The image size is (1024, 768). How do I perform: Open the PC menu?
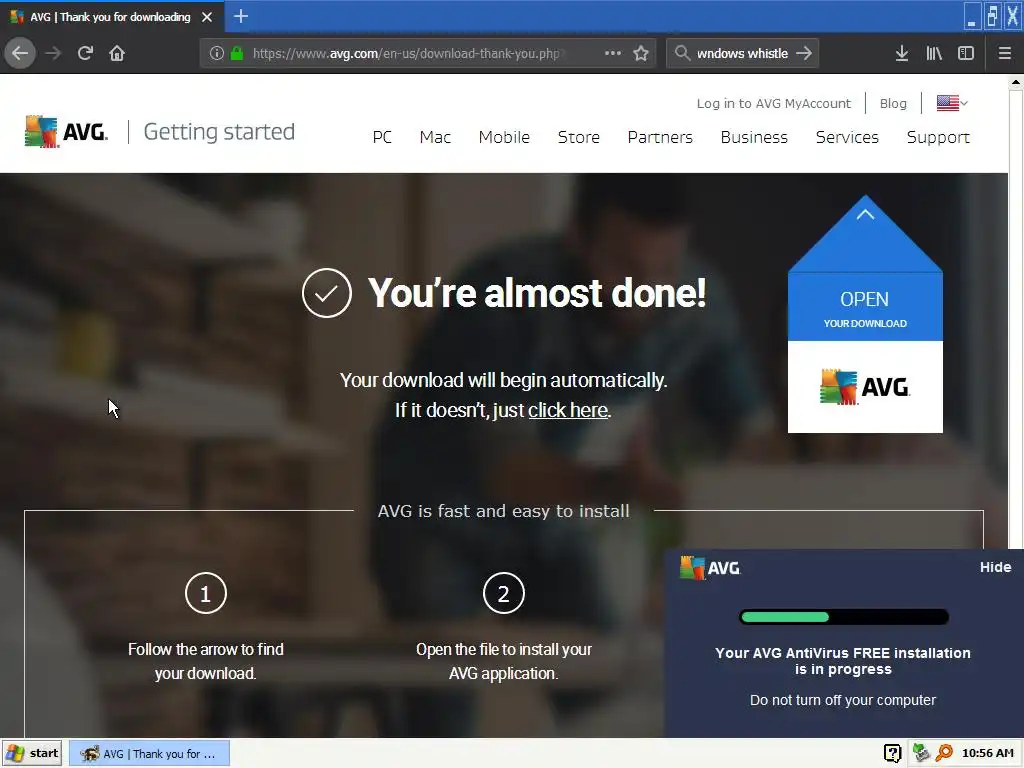tap(382, 137)
